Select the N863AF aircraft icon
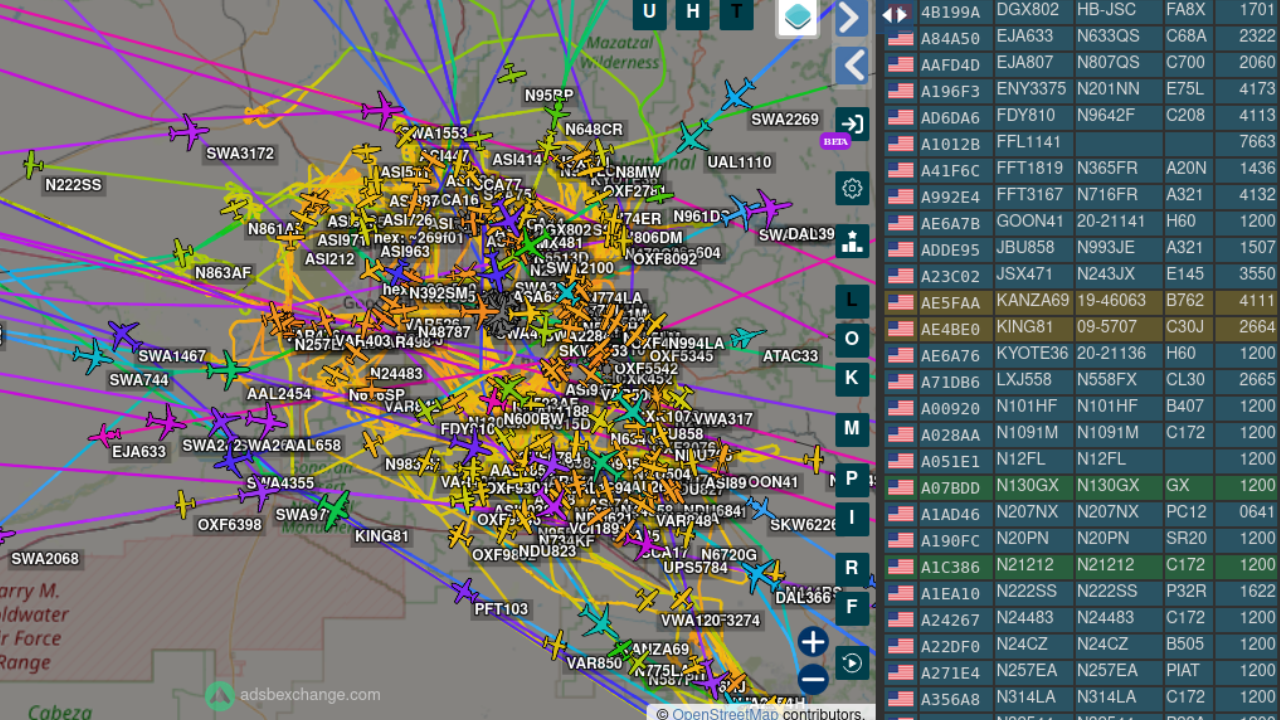The height and width of the screenshot is (720, 1280). tap(182, 253)
